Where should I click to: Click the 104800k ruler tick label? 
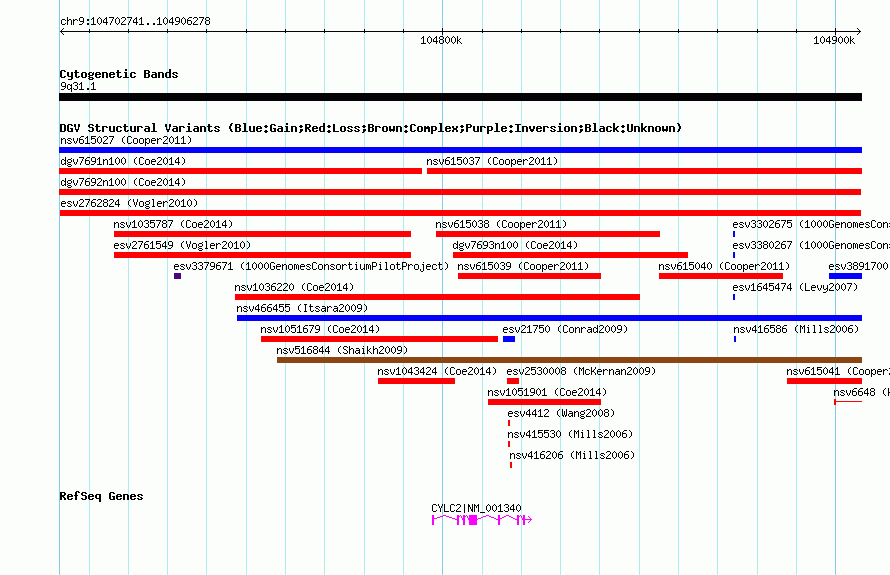441,40
